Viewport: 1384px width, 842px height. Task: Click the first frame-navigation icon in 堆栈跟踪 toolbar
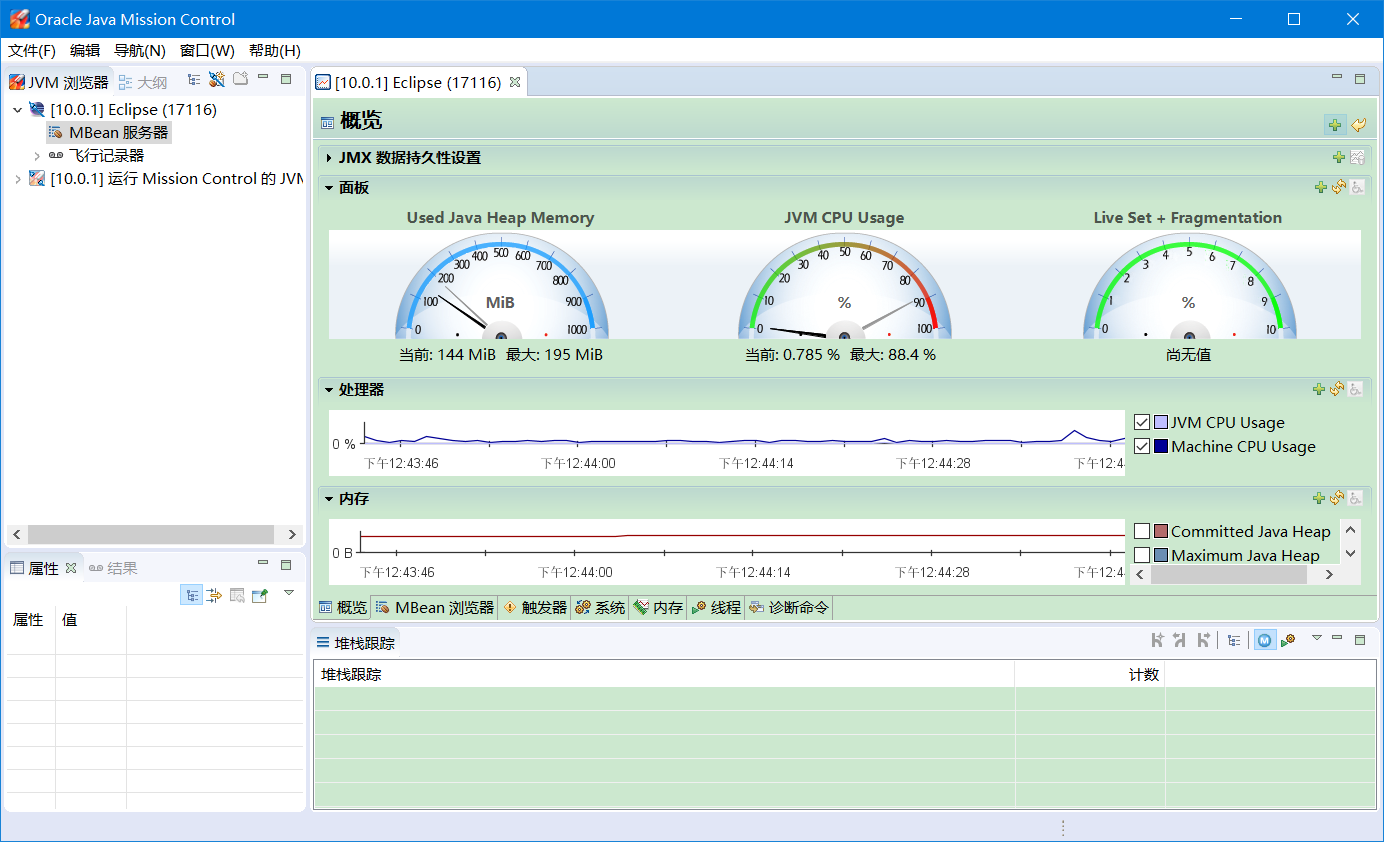(1158, 640)
